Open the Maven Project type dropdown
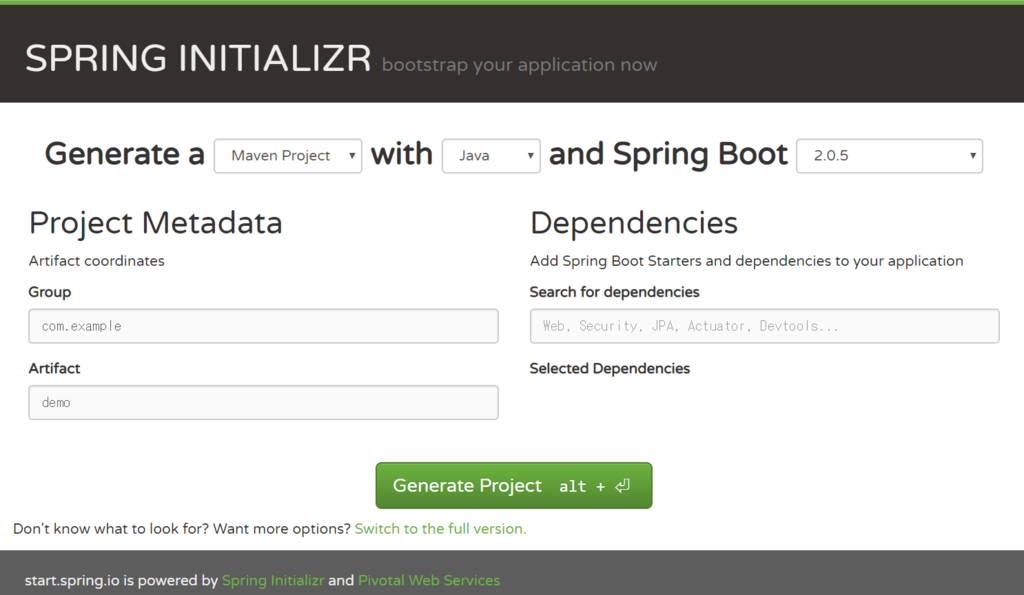 tap(288, 155)
